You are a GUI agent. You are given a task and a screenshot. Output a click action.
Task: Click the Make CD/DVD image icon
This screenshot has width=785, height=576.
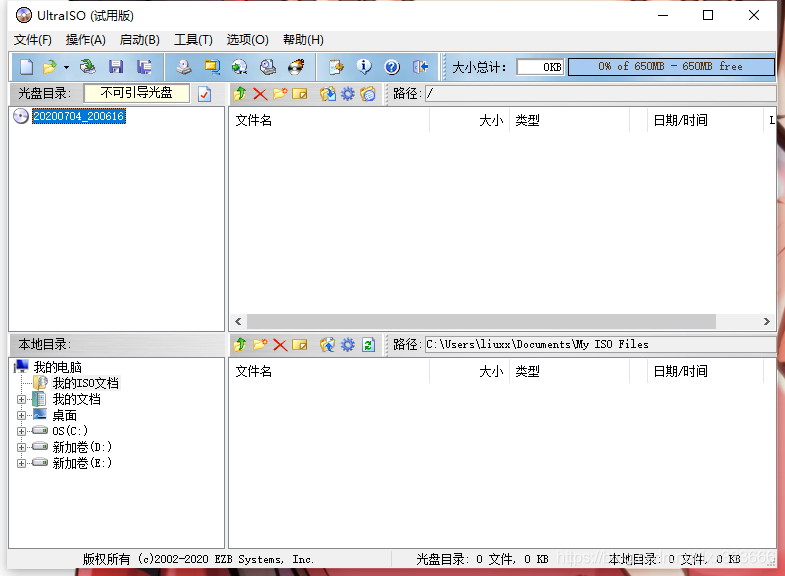184,67
